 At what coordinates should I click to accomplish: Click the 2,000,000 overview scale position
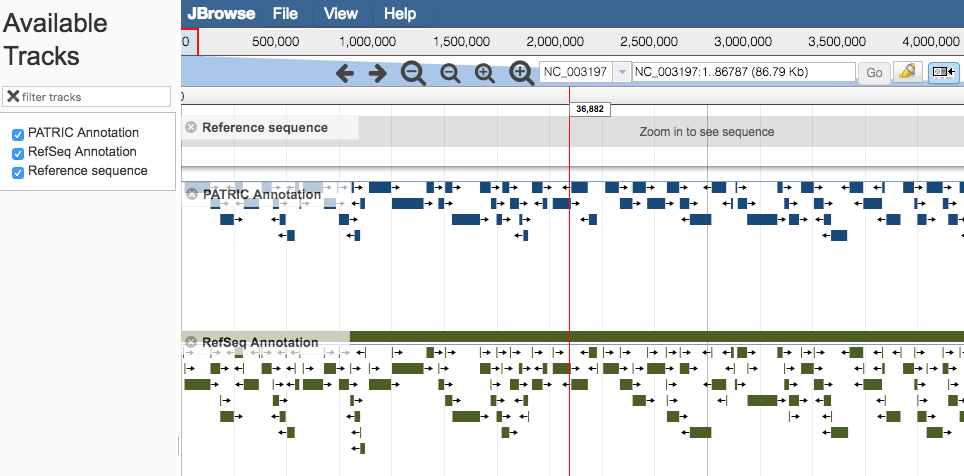(x=555, y=42)
